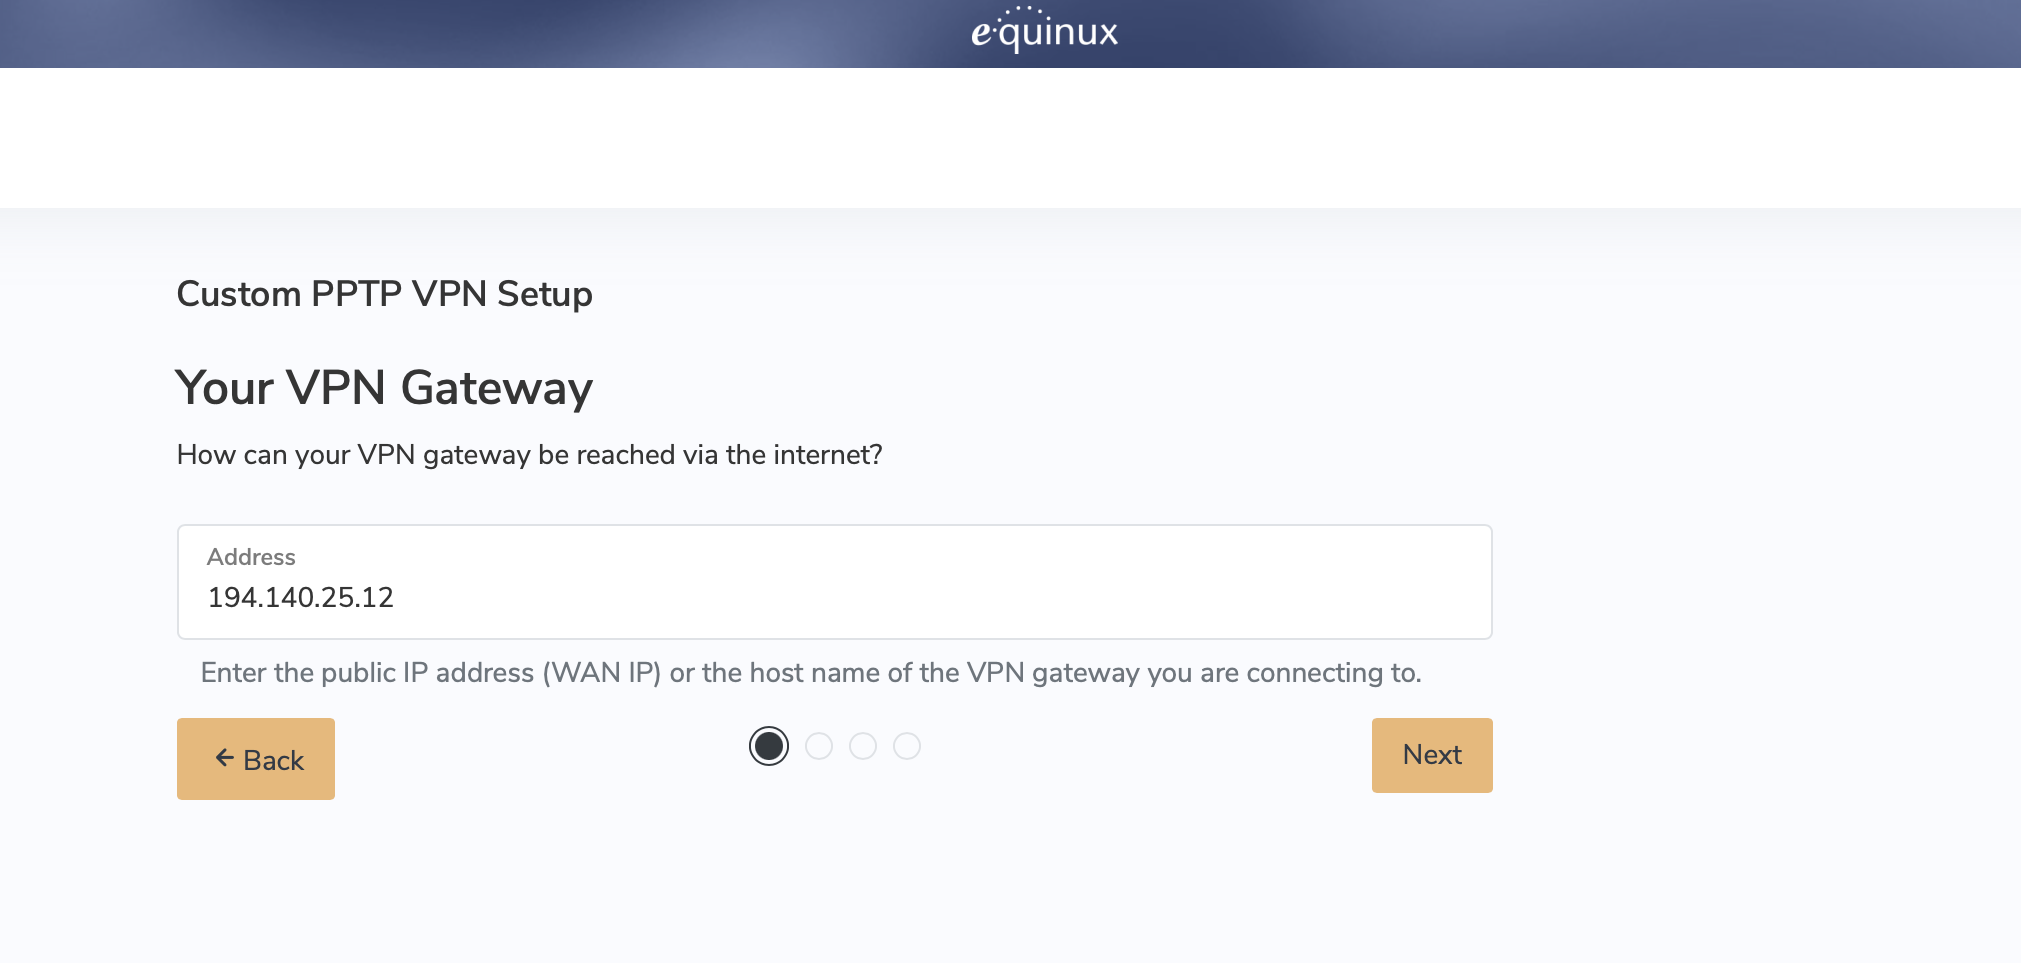Click the third step progress dot
The image size is (2021, 963).
tap(864, 746)
